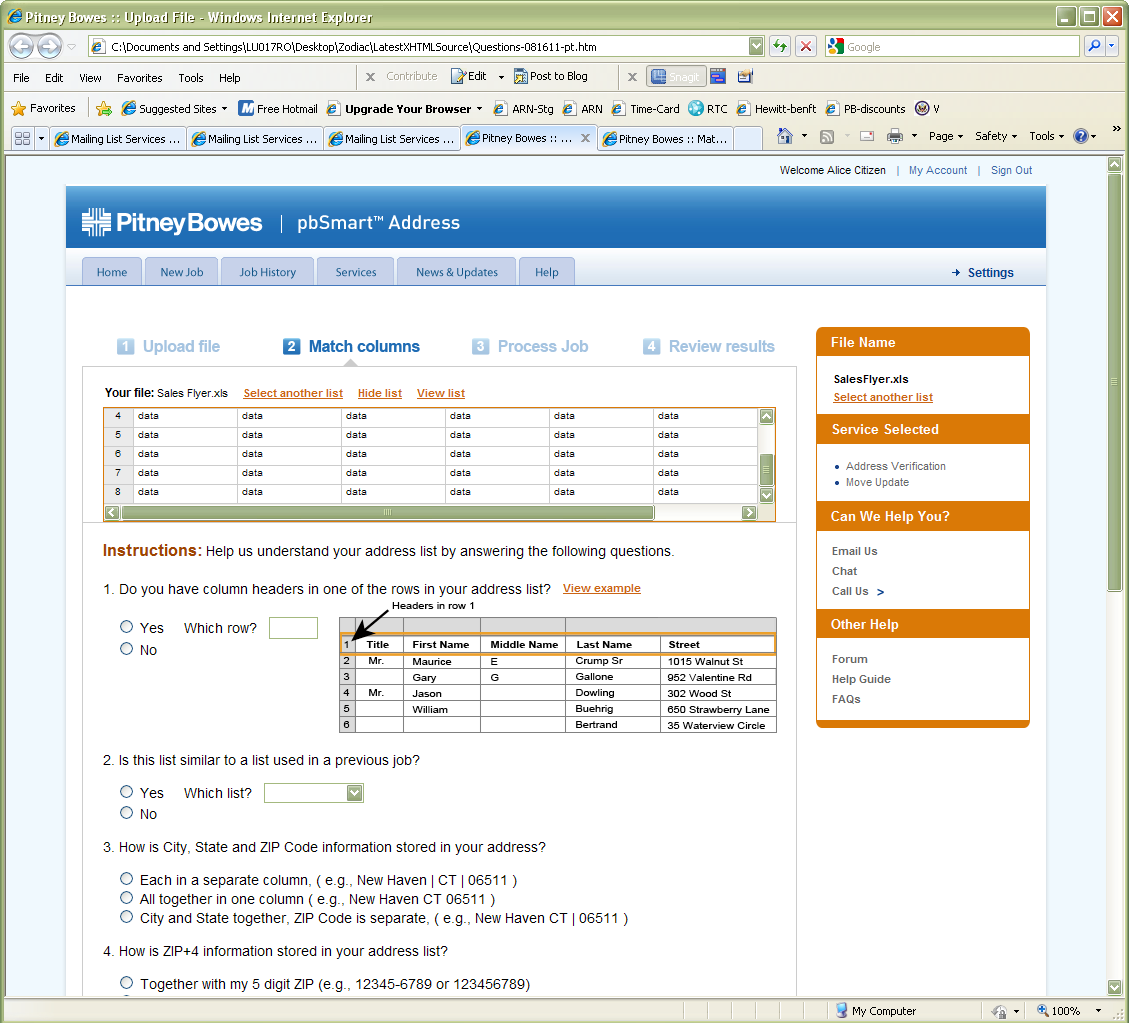Click the data list horizontal scrollbar thumb
The image size is (1129, 1023).
click(387, 513)
